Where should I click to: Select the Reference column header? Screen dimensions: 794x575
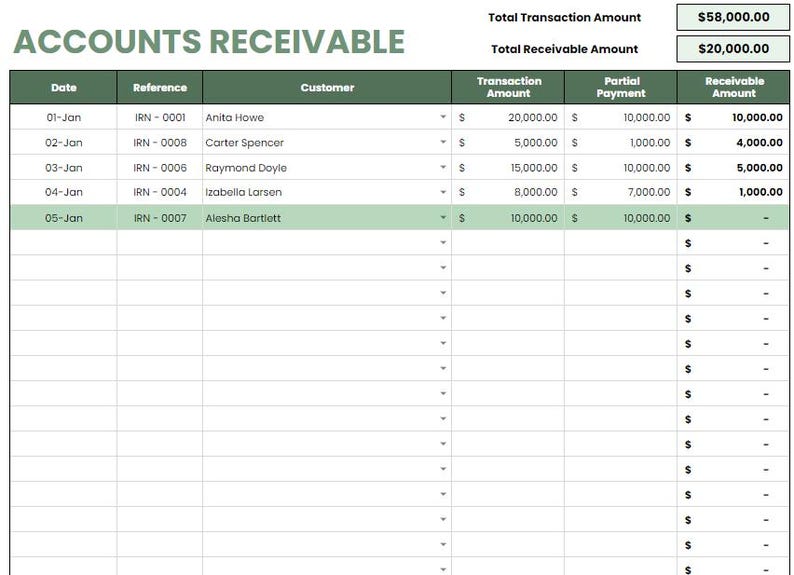pyautogui.click(x=160, y=88)
